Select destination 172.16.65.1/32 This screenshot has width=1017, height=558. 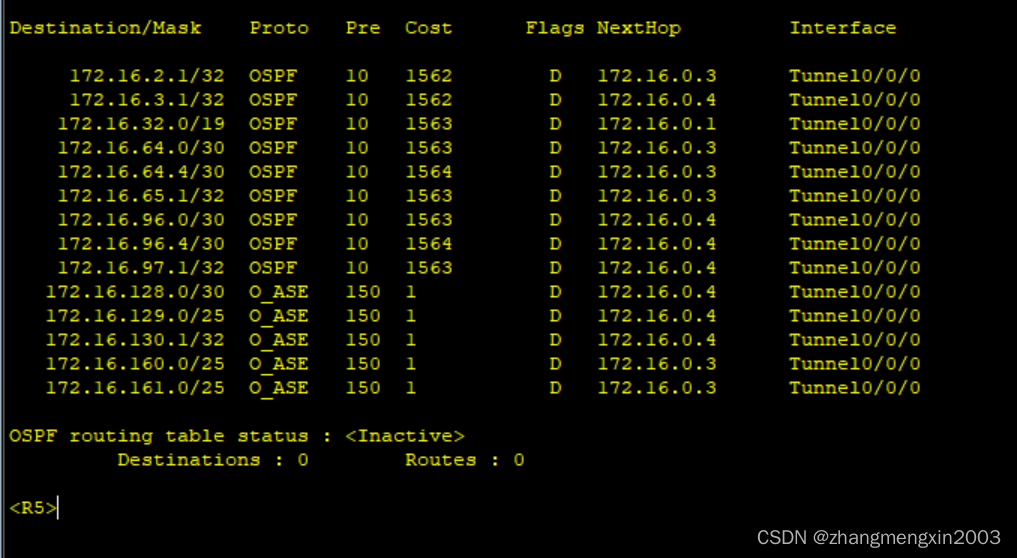[x=141, y=196]
